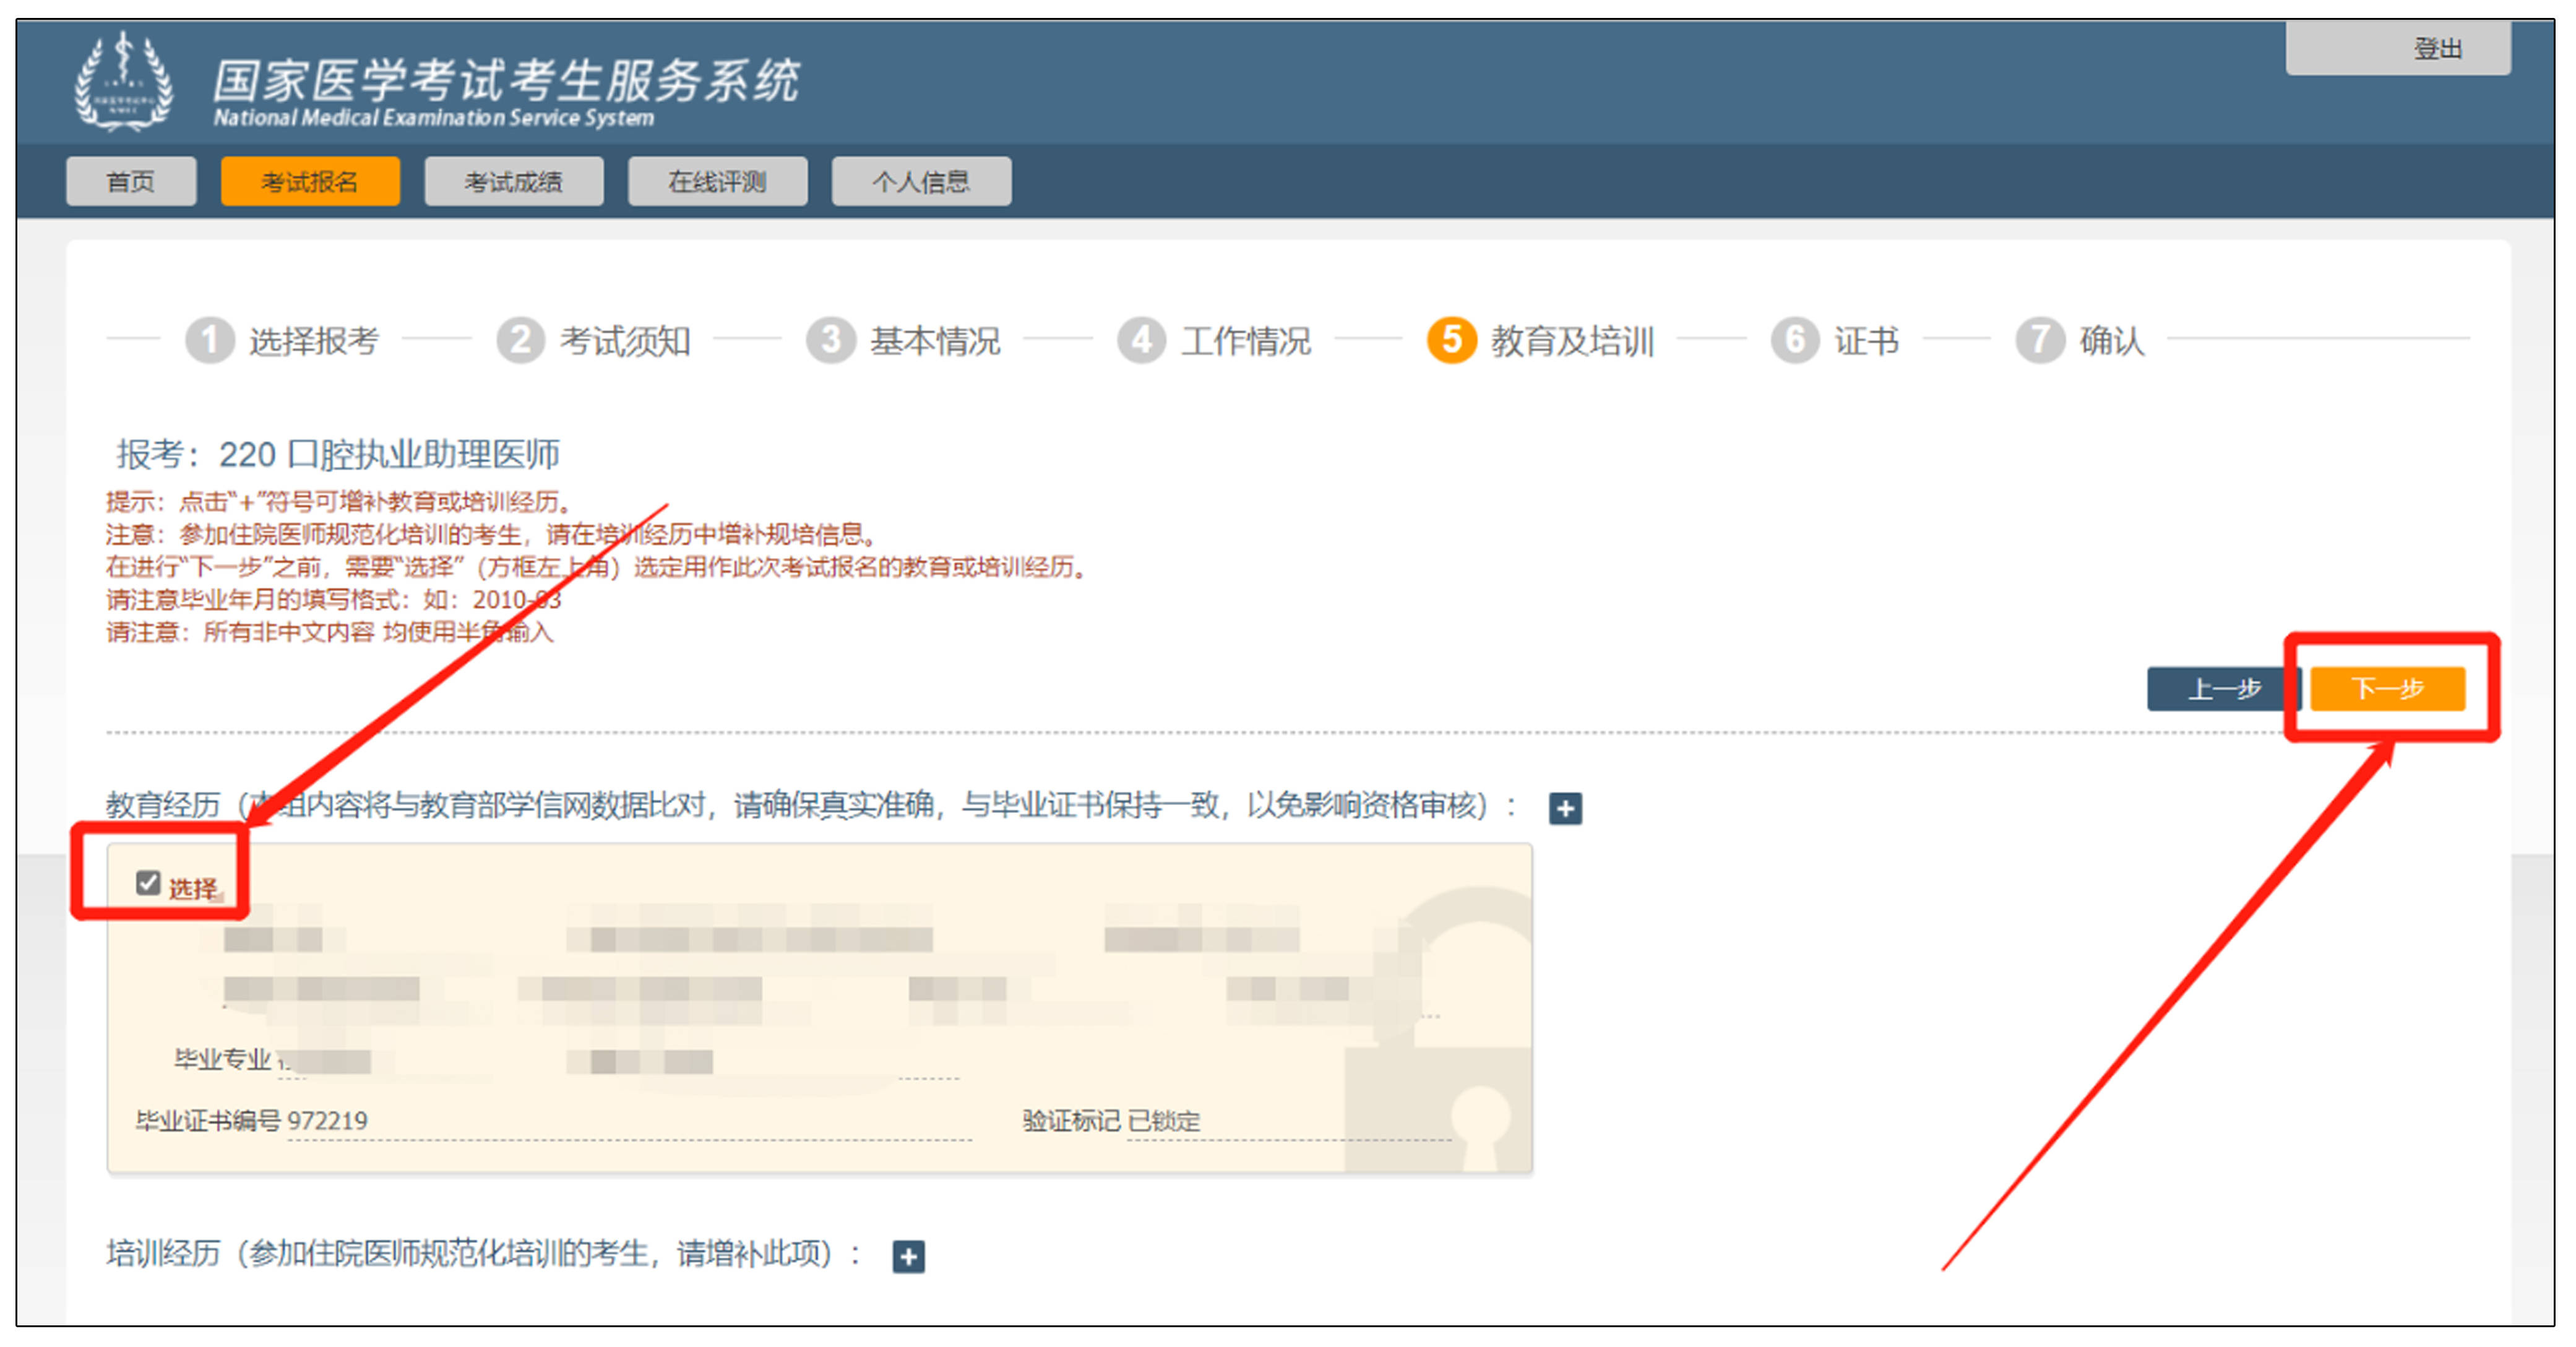The width and height of the screenshot is (2576, 1347).
Task: Click the 教育经历 section heading
Action: coord(812,805)
